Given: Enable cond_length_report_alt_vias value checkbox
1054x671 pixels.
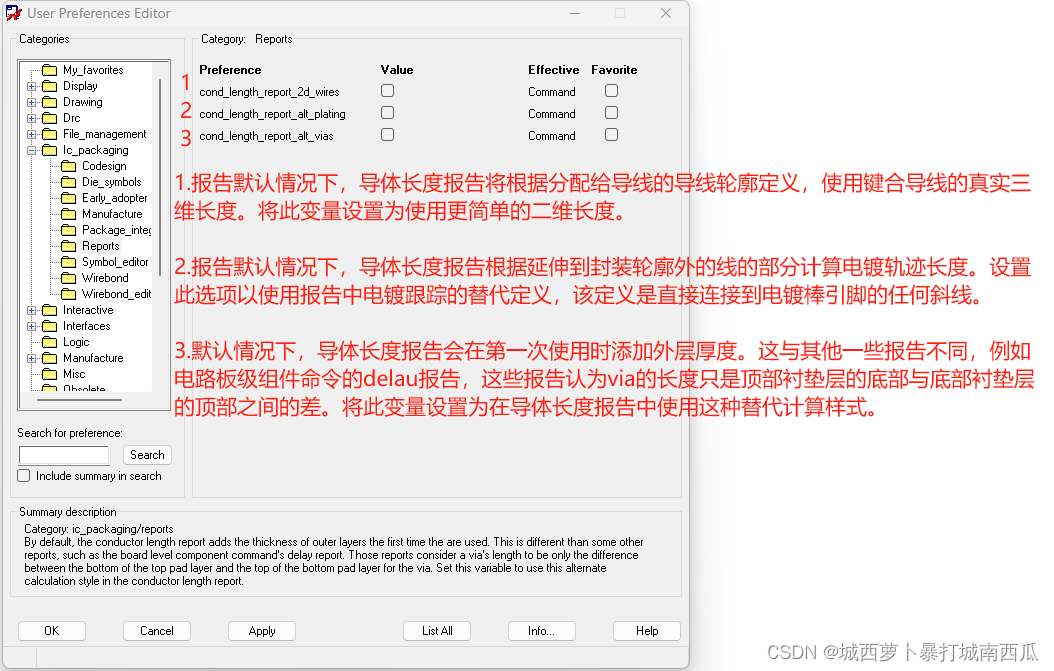Looking at the screenshot, I should [387, 135].
